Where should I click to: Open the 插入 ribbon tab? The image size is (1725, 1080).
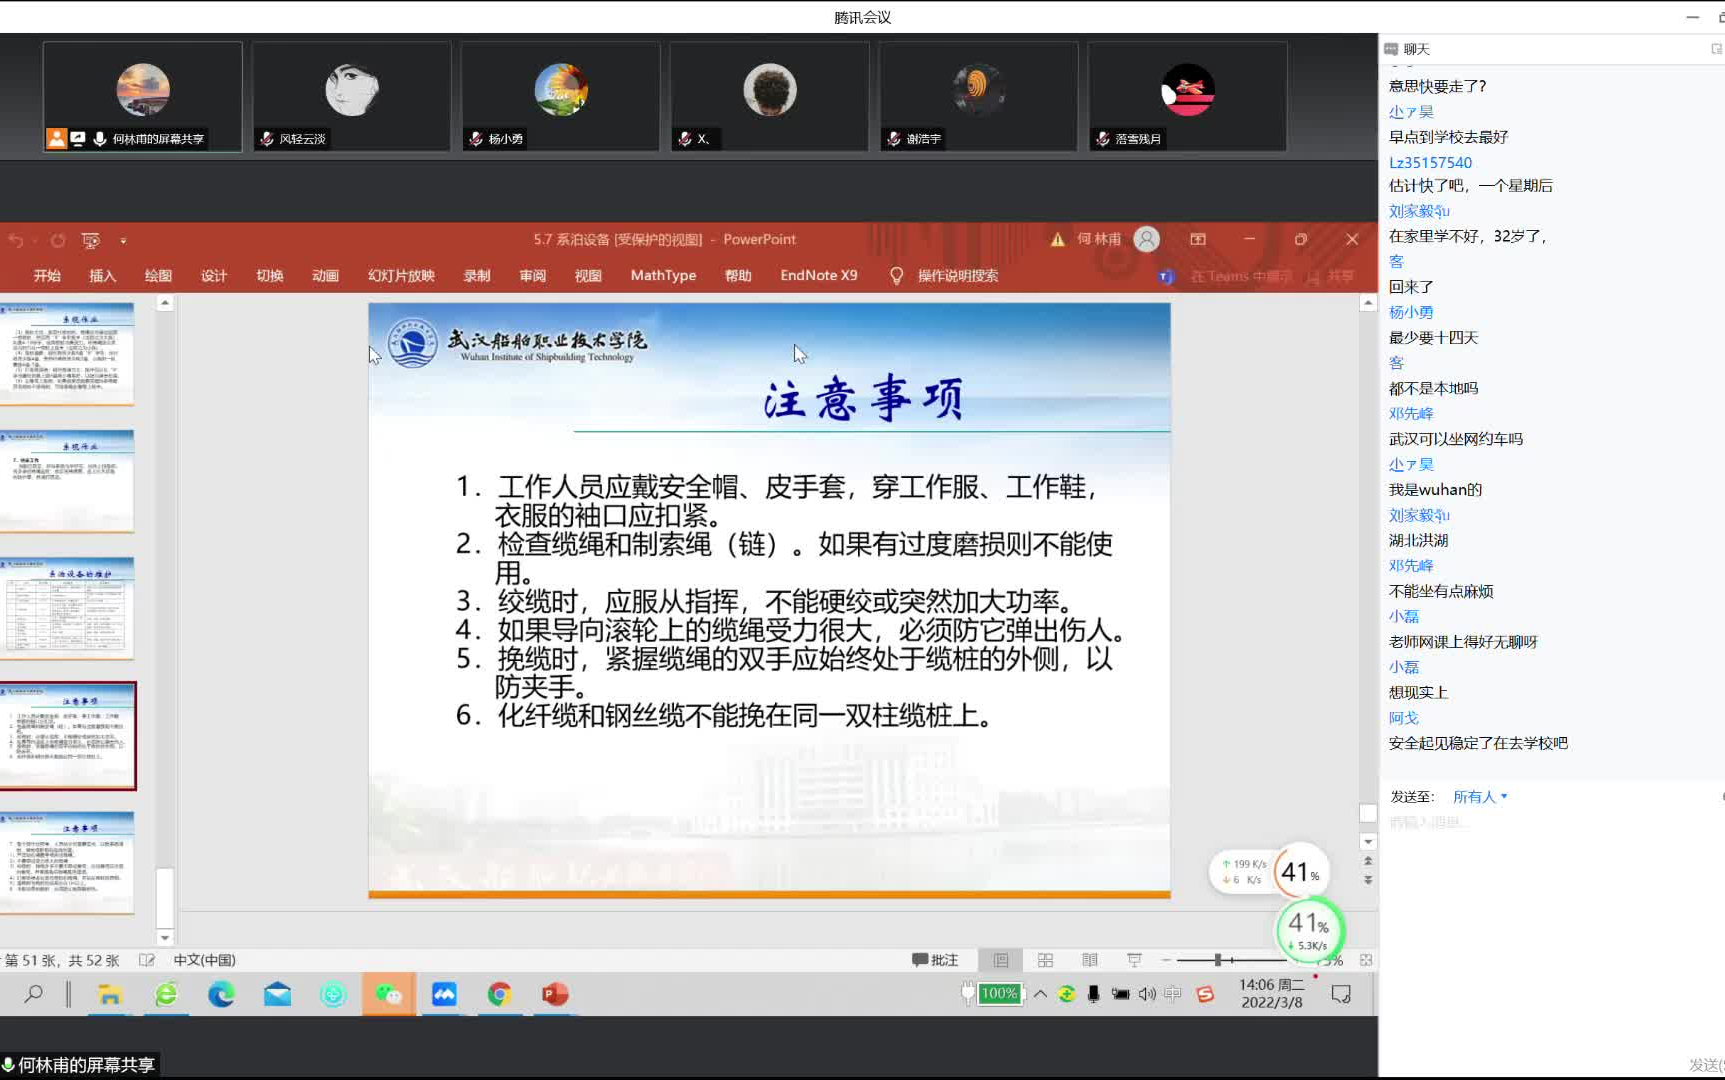(x=102, y=276)
